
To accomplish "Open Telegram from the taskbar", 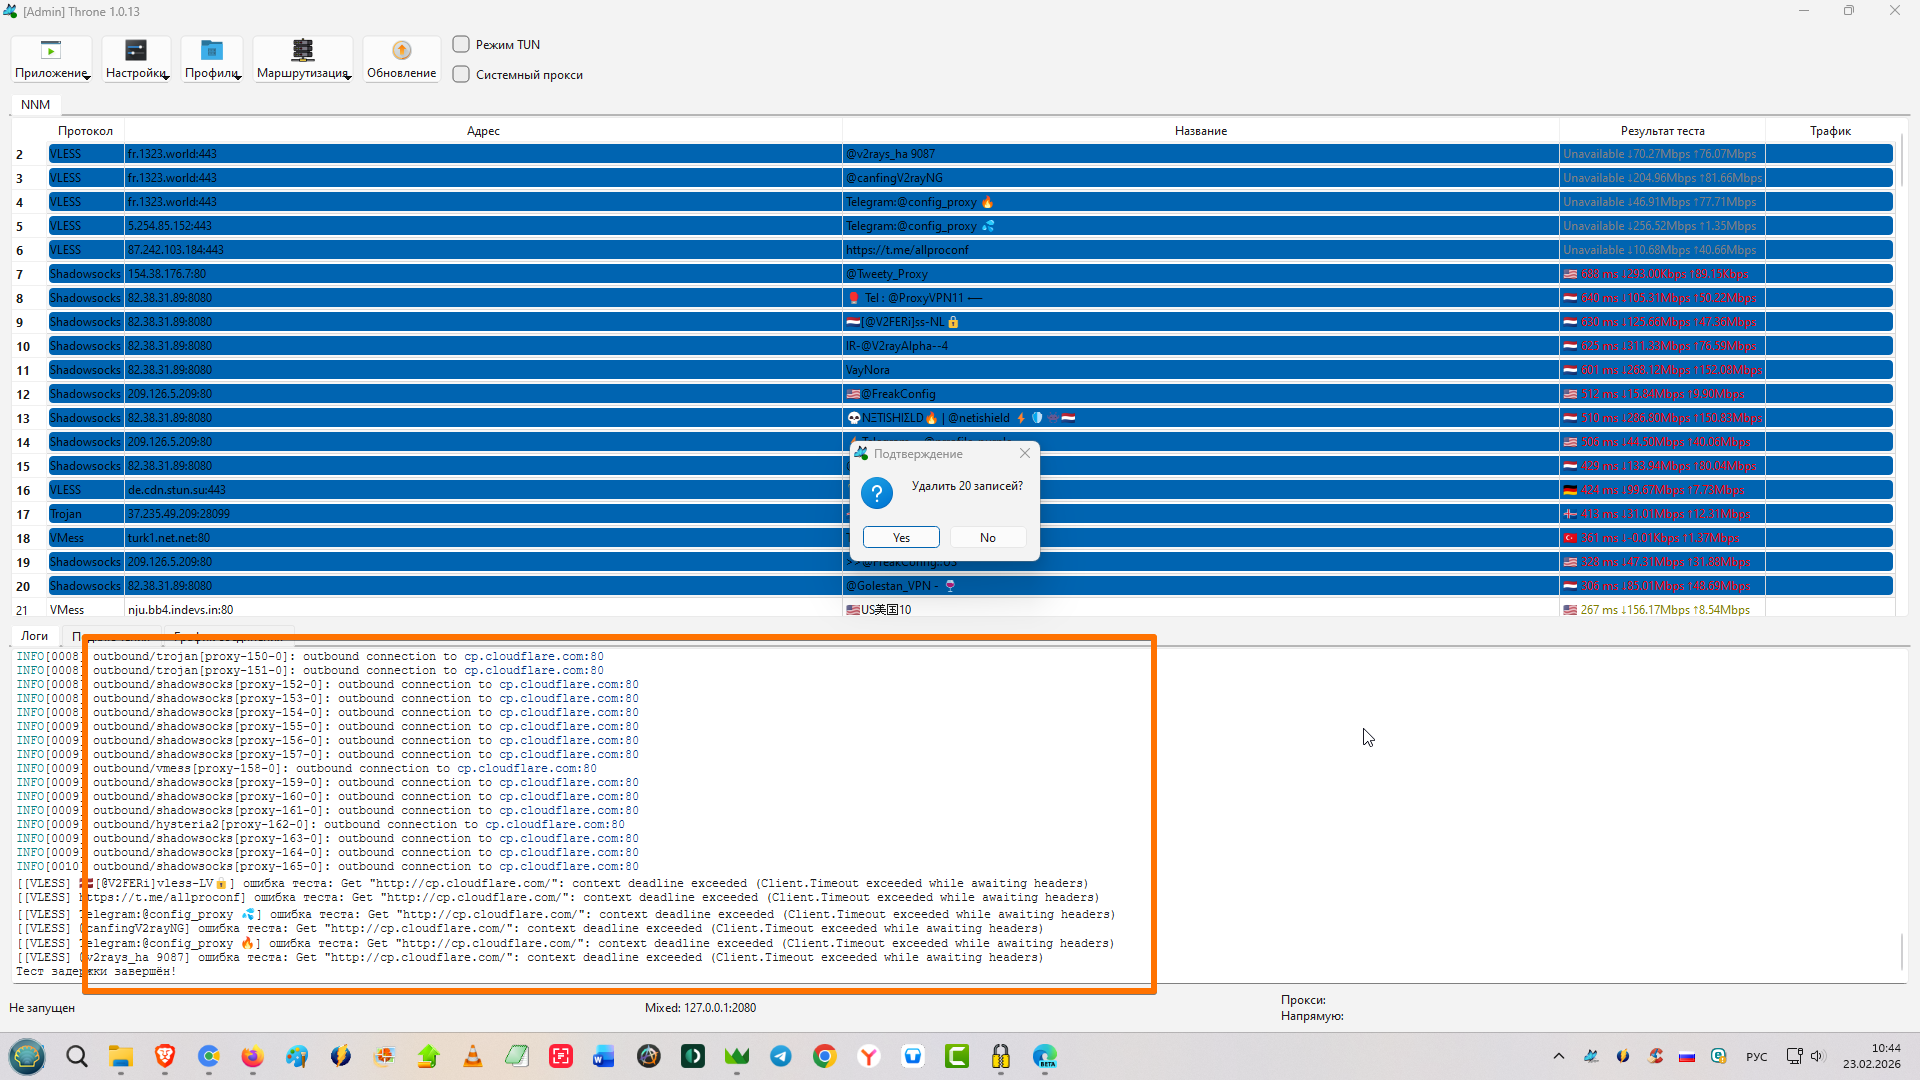I will click(x=781, y=1056).
